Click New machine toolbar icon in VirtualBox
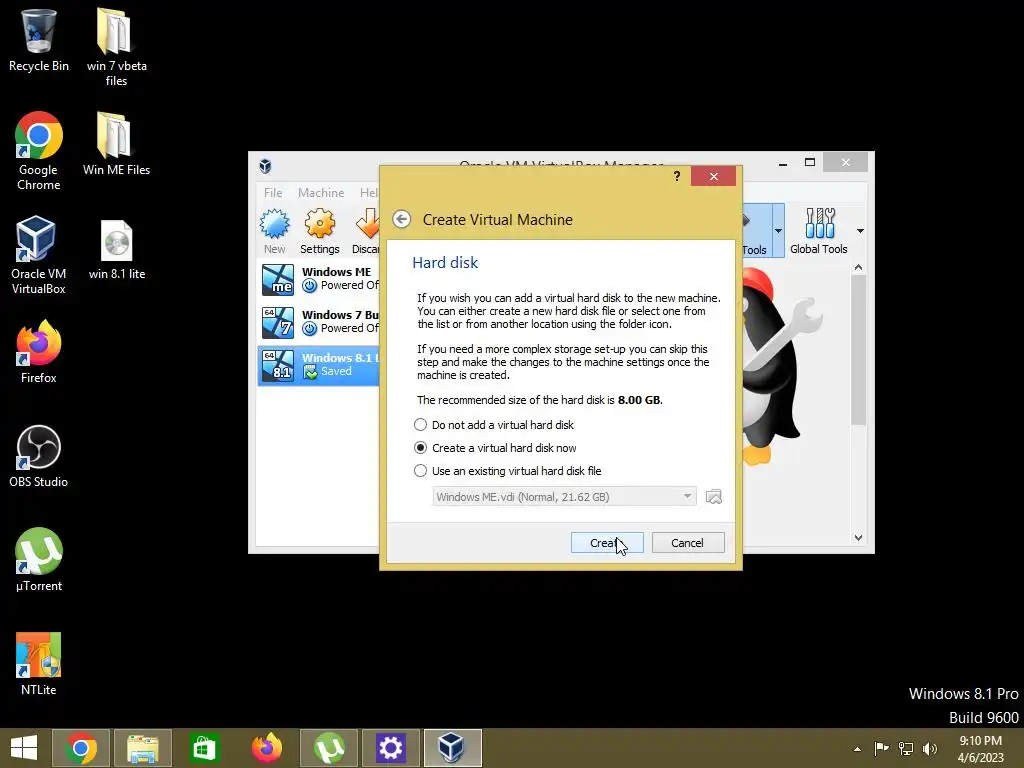Viewport: 1024px width, 768px height. point(275,231)
